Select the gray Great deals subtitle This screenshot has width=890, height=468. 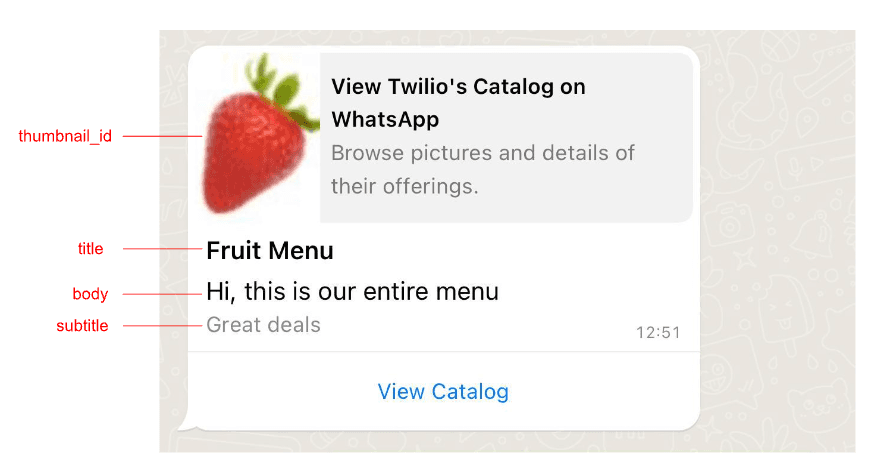[x=264, y=325]
